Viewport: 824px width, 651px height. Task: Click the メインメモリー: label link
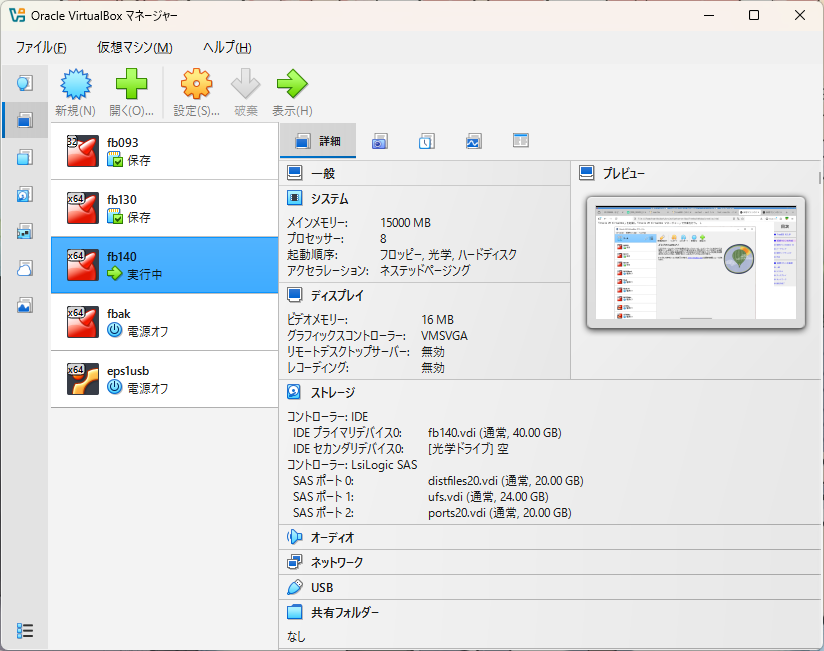point(317,223)
